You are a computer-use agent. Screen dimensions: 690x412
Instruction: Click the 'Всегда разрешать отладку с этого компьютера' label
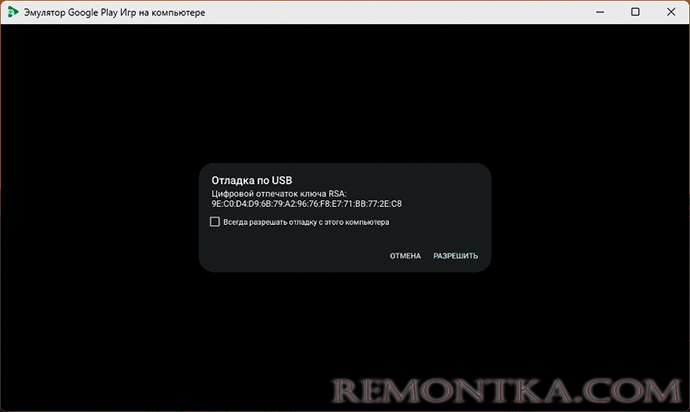pos(306,222)
